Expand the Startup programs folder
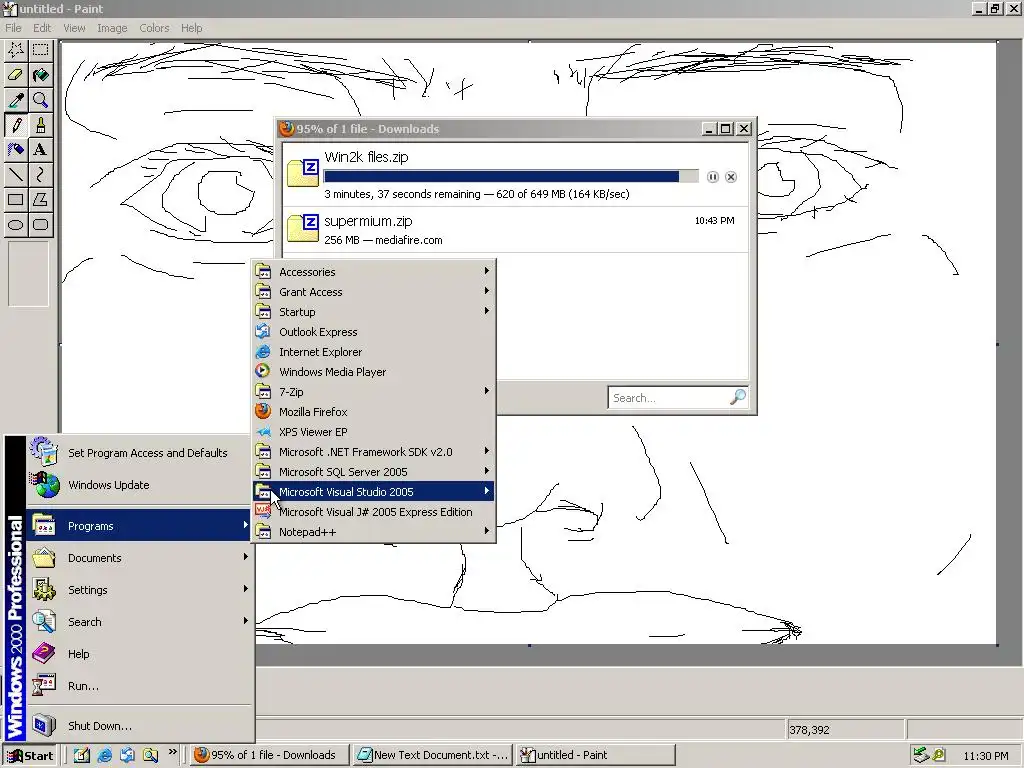 (x=374, y=312)
